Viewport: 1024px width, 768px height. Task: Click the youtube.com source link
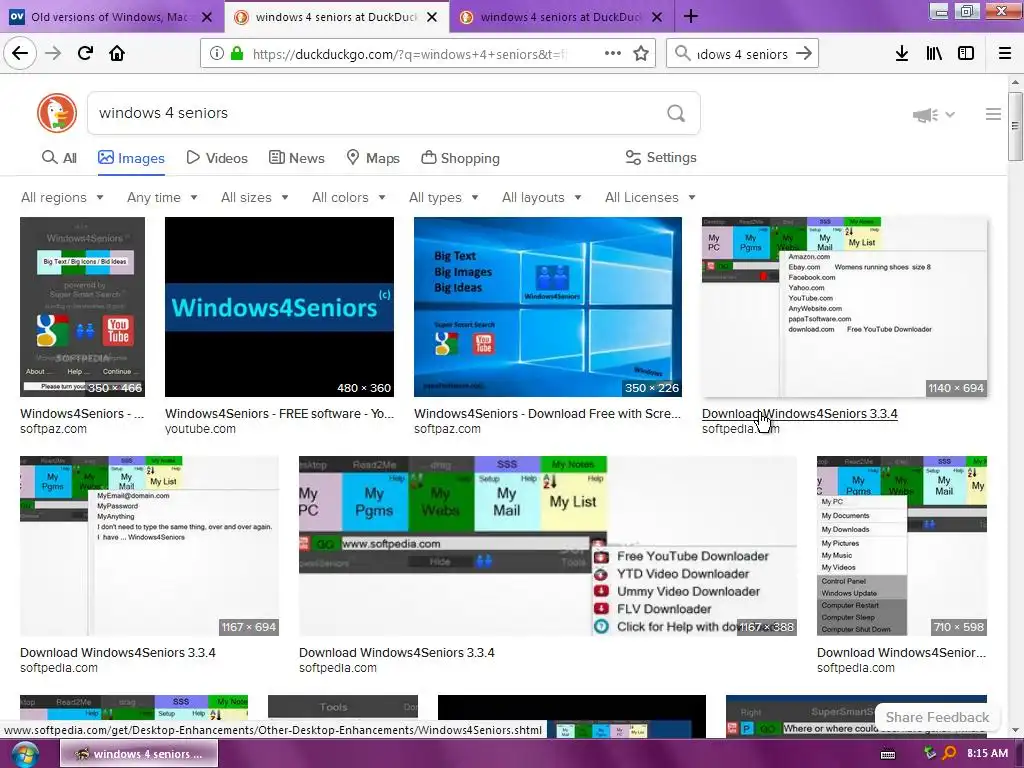[200, 429]
